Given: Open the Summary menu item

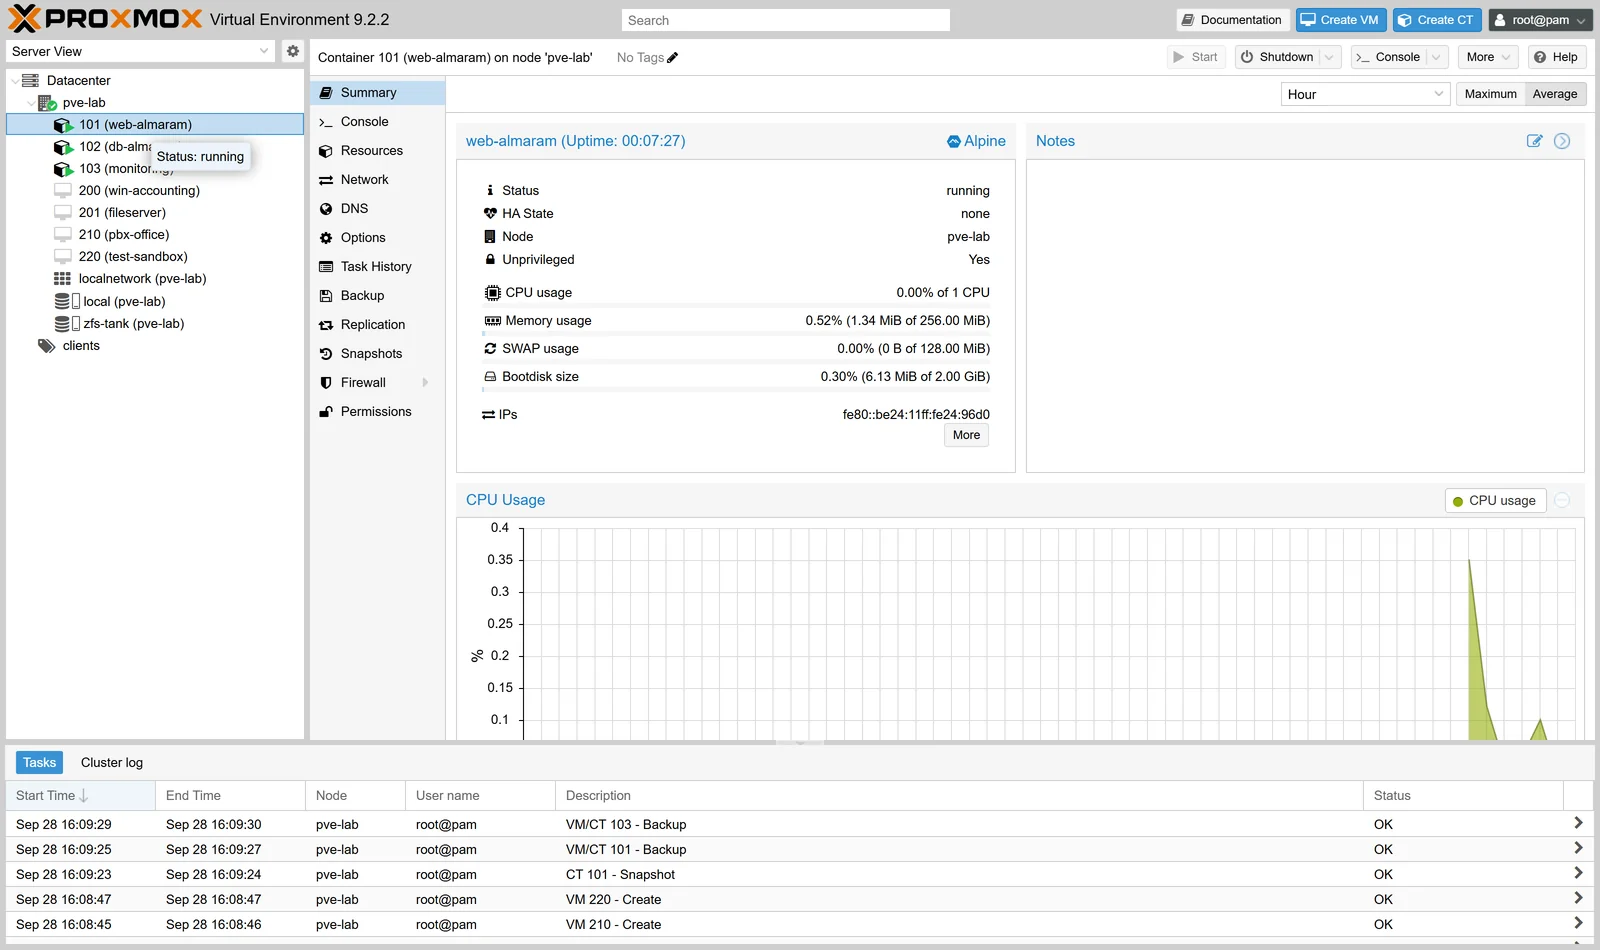Looking at the screenshot, I should coord(377,93).
